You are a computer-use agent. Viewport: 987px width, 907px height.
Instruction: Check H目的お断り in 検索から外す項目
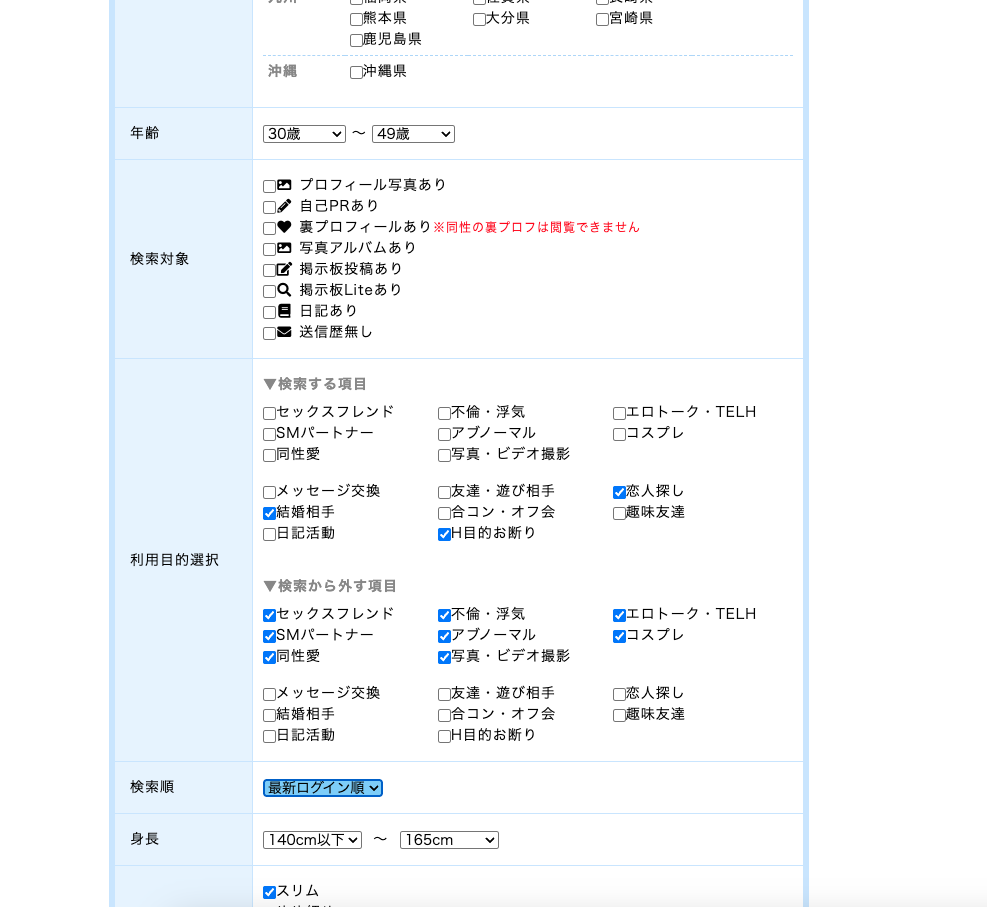click(444, 736)
